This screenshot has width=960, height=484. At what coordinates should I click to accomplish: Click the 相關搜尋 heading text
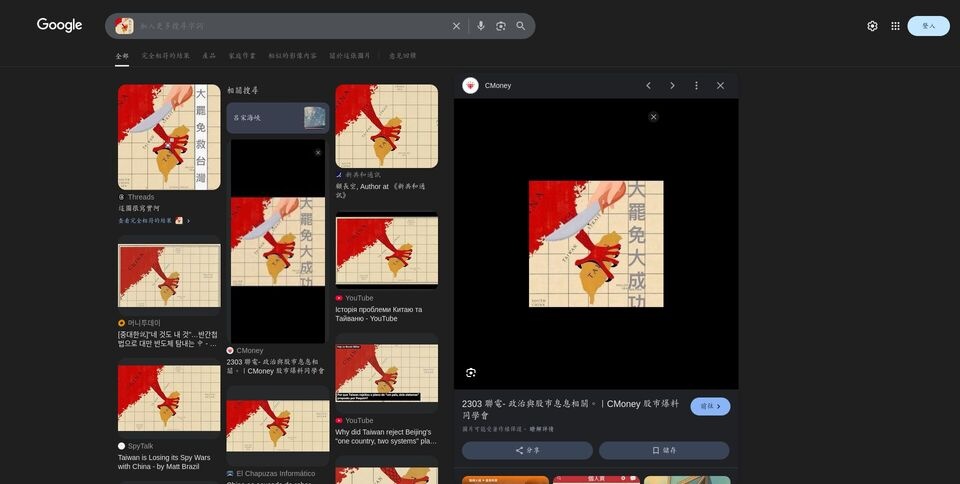(242, 90)
